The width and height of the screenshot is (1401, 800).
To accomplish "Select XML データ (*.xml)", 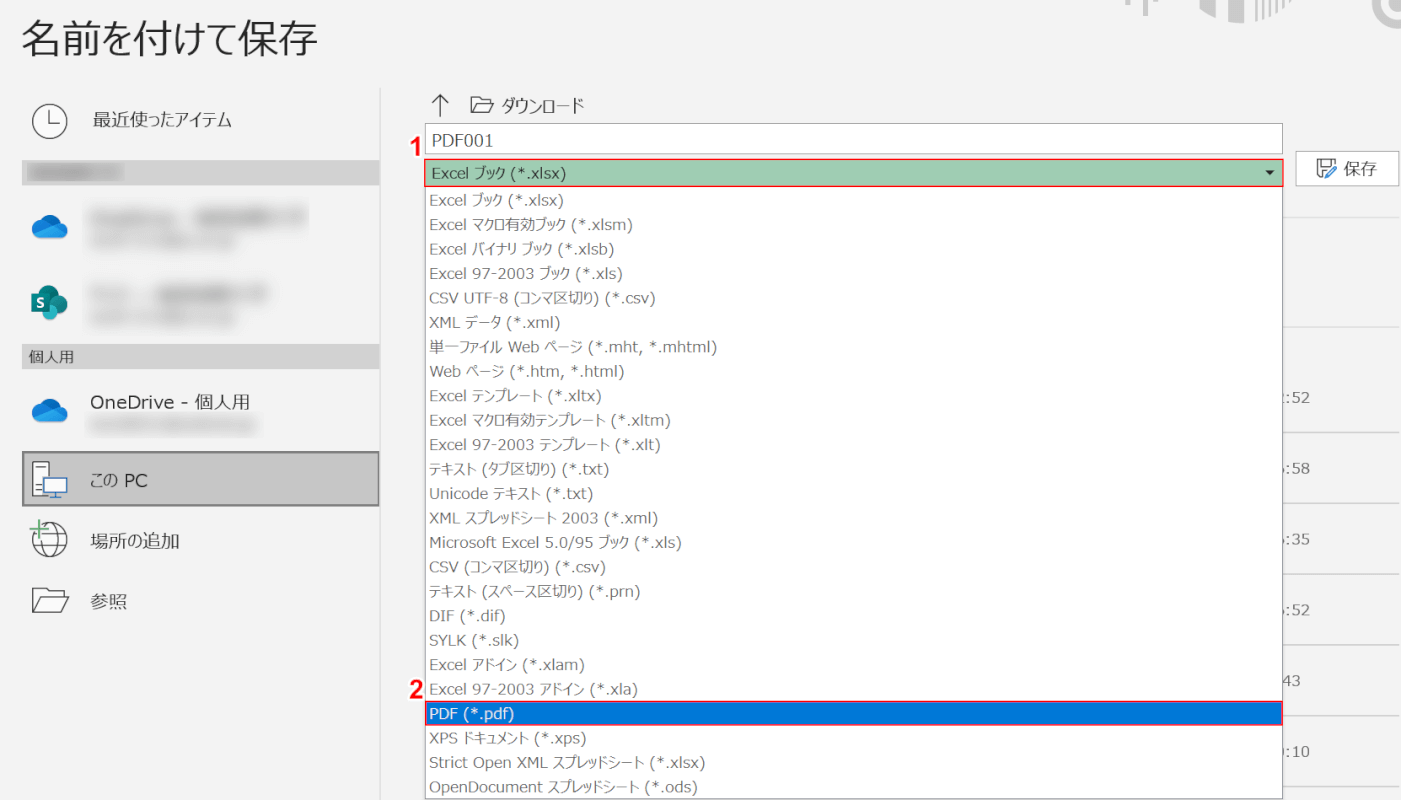I will coord(853,322).
